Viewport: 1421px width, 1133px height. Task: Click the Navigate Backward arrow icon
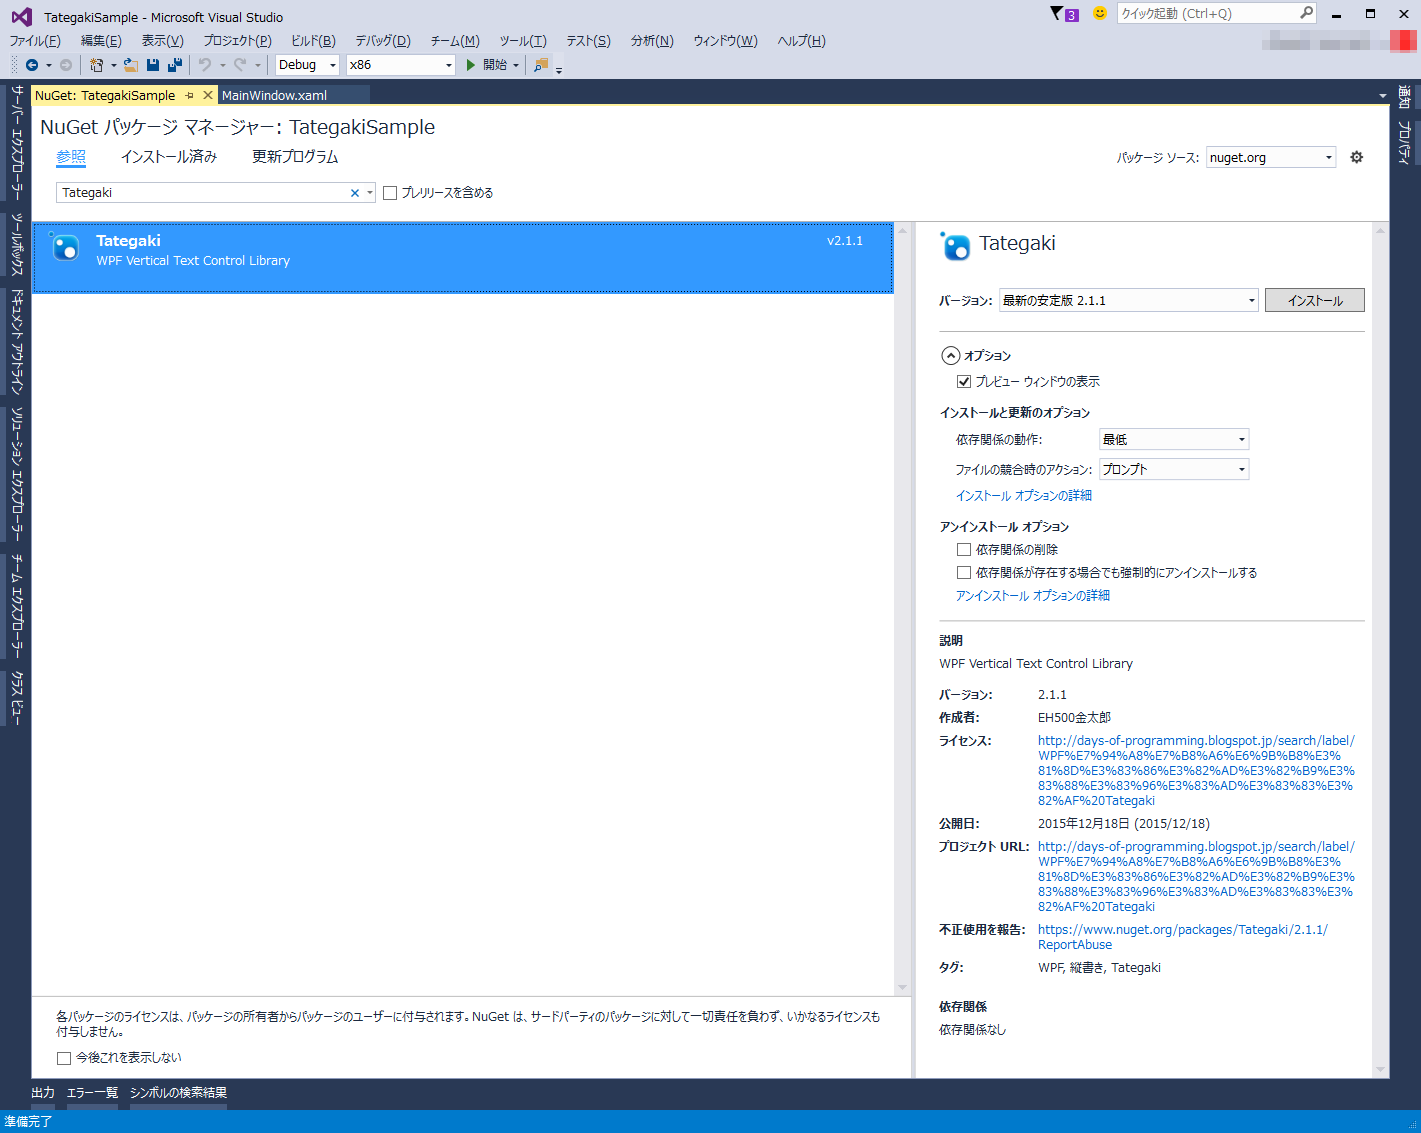(32, 65)
